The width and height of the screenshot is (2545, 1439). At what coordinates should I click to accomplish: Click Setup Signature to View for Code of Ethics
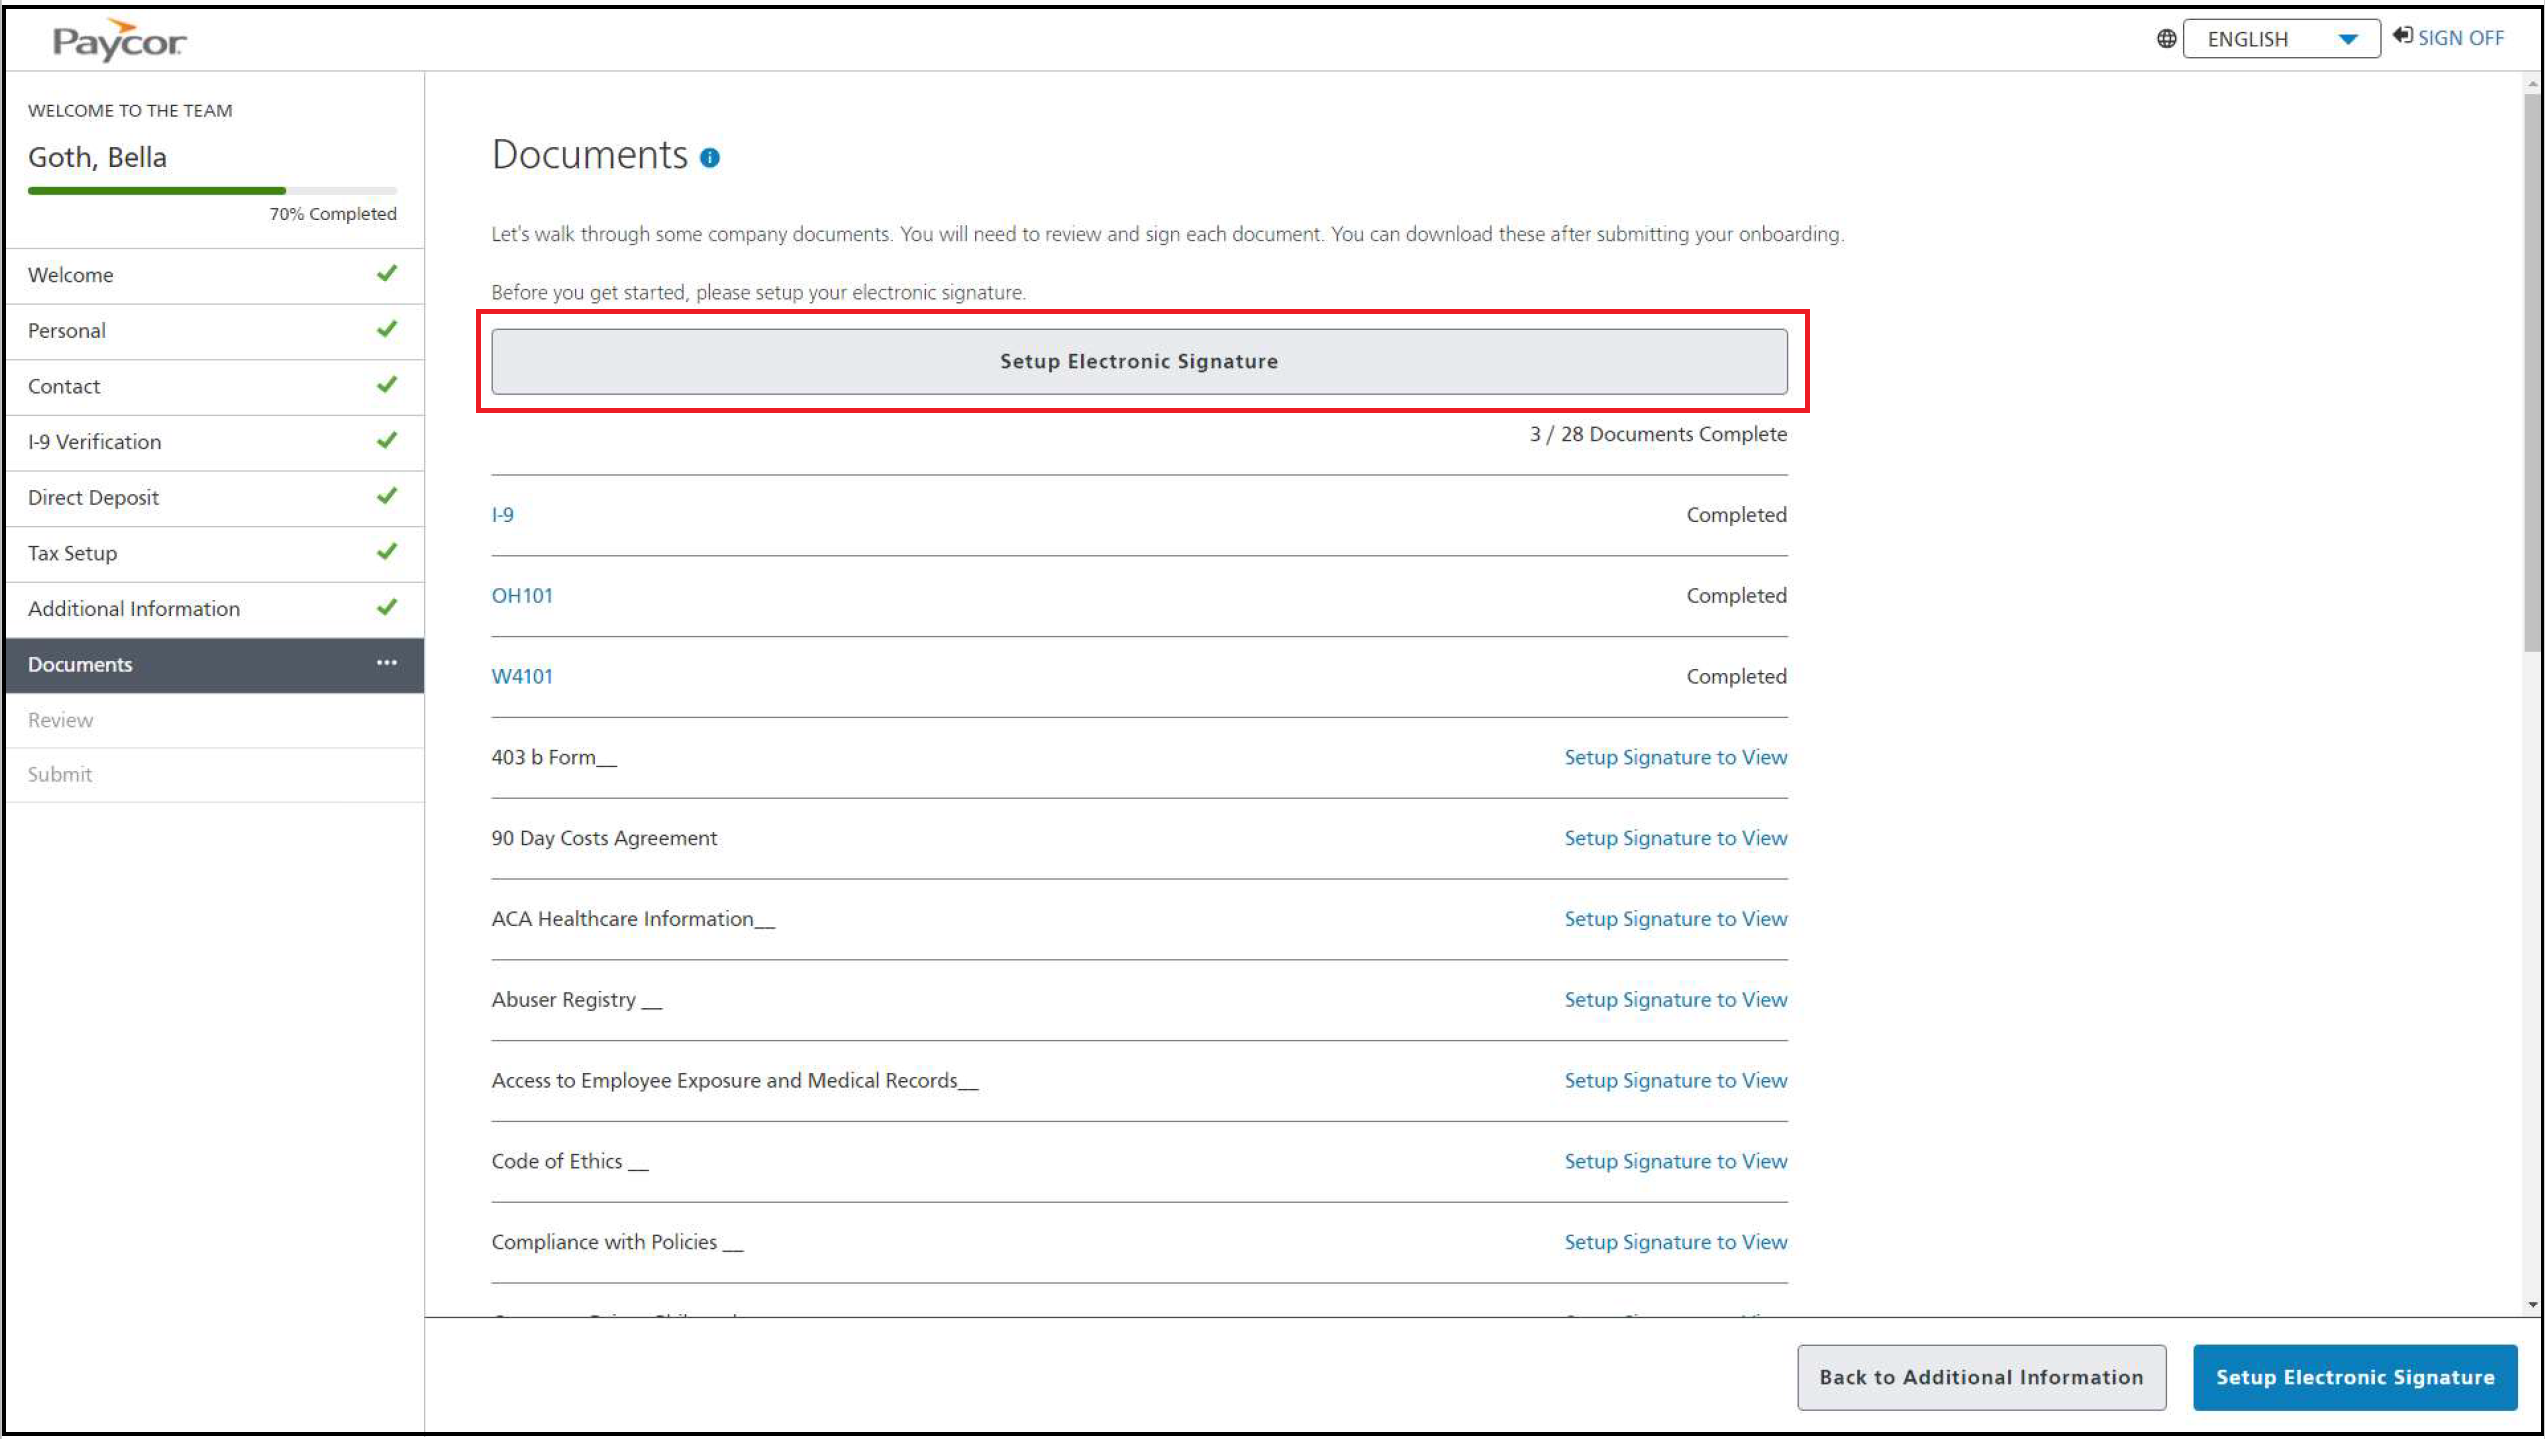click(1675, 1161)
